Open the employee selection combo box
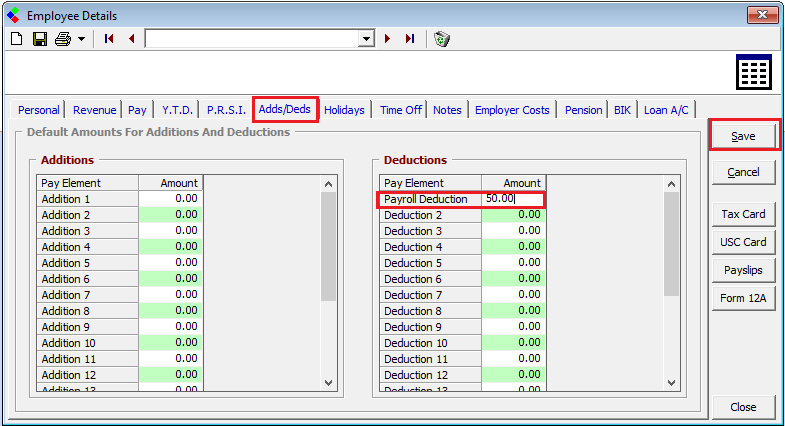This screenshot has height=426, width=785. point(366,39)
